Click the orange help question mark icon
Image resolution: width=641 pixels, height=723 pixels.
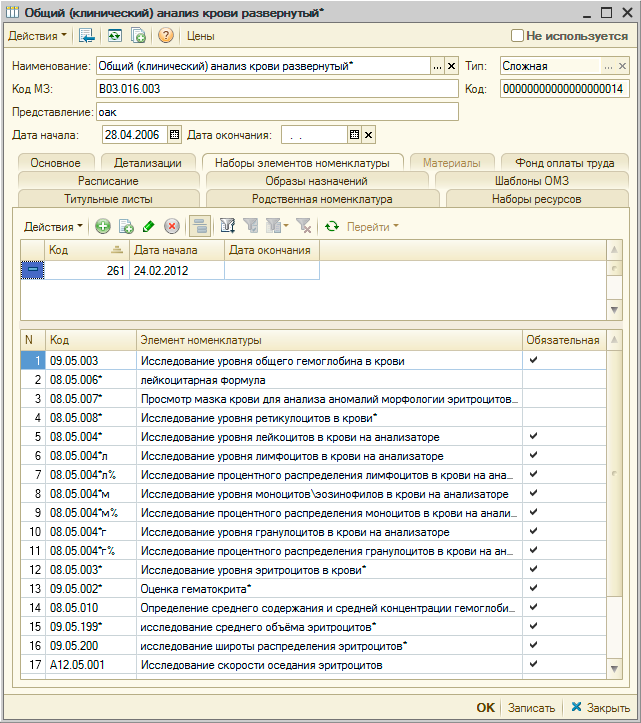coord(166,36)
